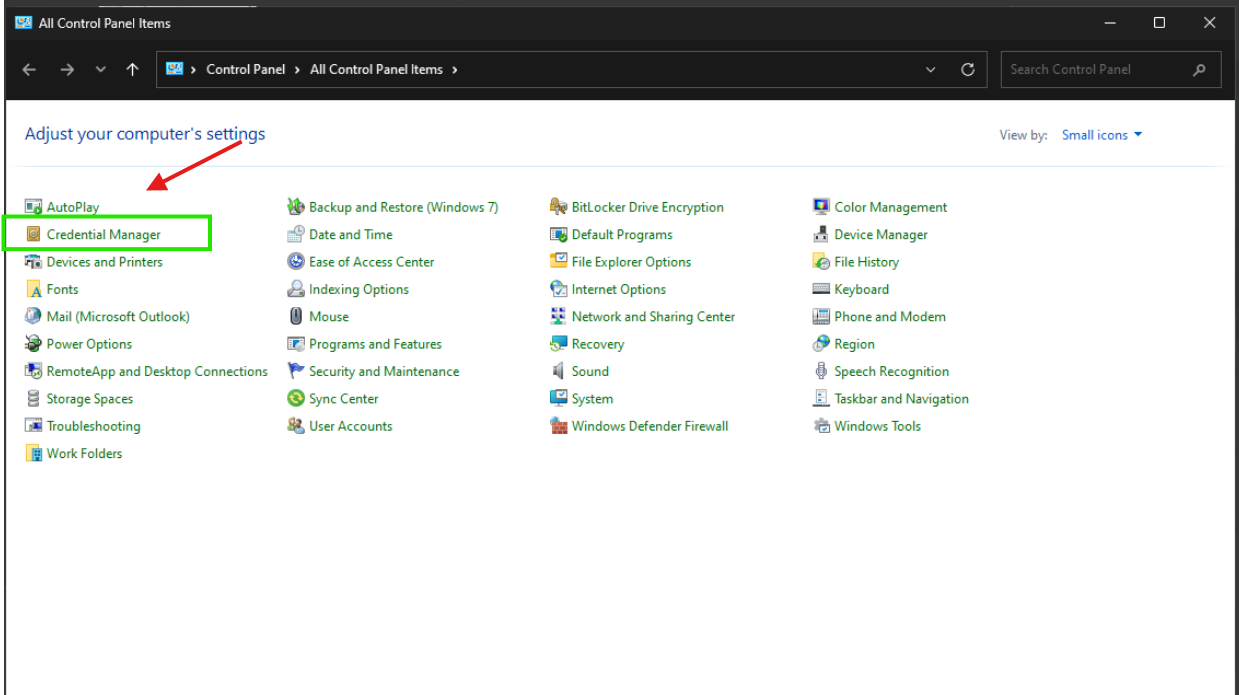Click the Mail (Microsoft Outlook) icon
Screen dimensions: 1239x695
pos(33,316)
